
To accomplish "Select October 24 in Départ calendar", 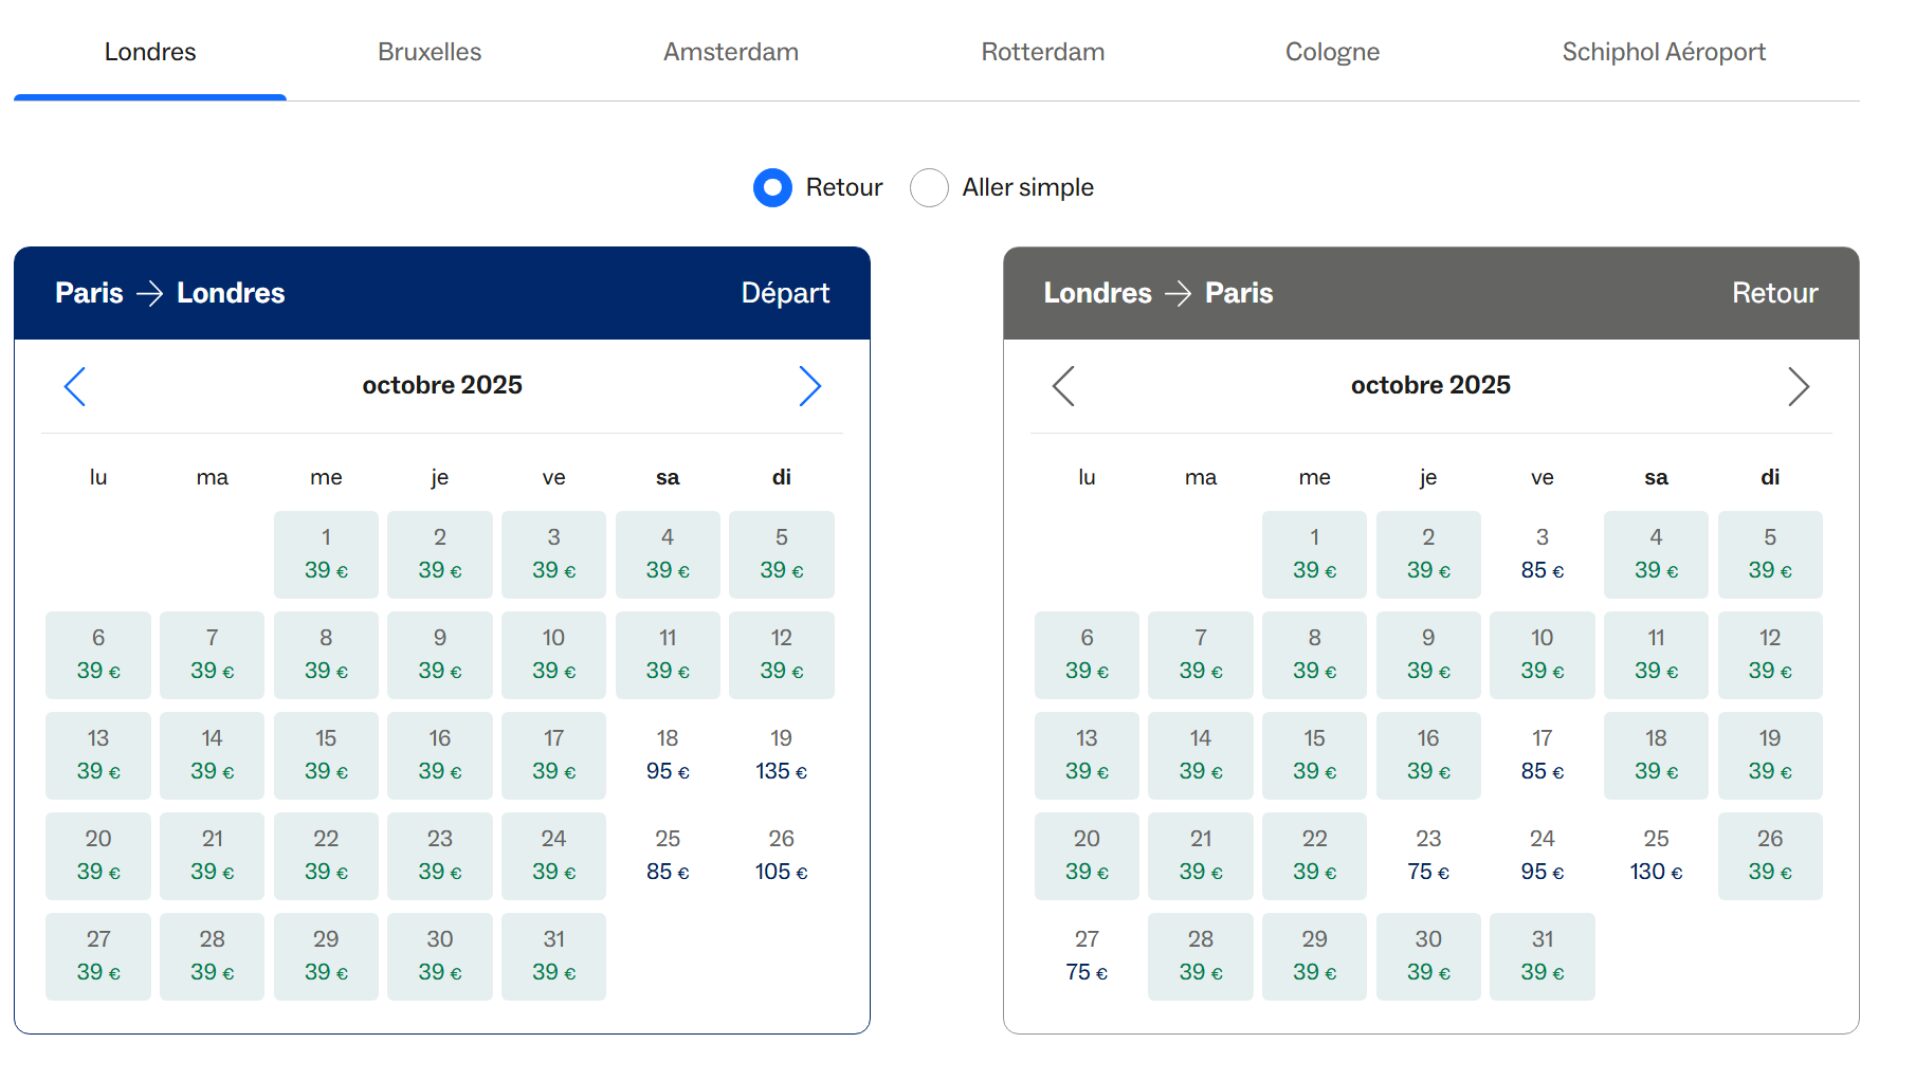I will click(554, 856).
